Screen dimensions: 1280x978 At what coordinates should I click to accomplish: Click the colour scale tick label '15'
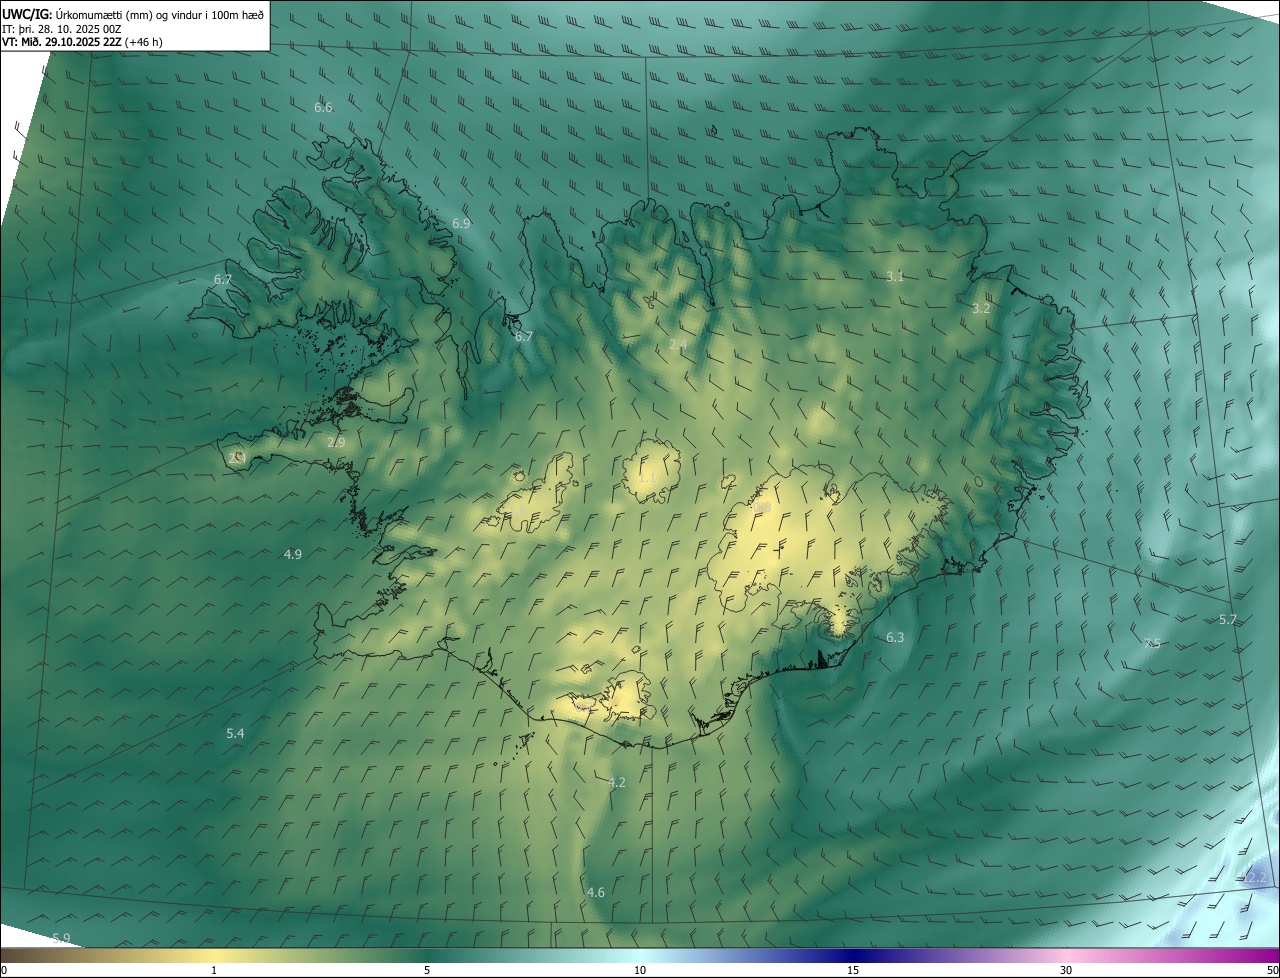[x=853, y=970]
